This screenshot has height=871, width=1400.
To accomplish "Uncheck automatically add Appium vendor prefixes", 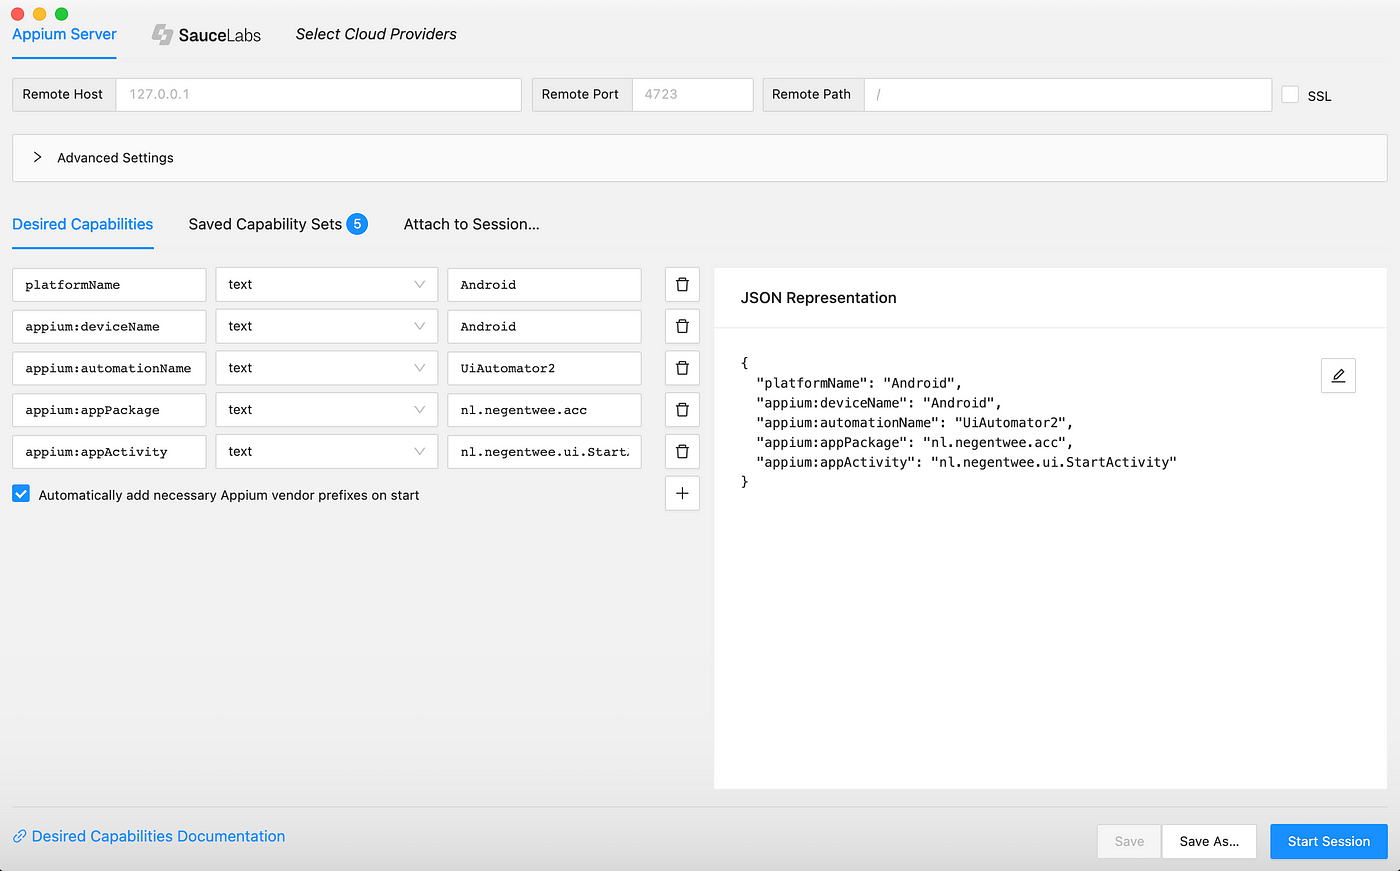I will coord(21,494).
